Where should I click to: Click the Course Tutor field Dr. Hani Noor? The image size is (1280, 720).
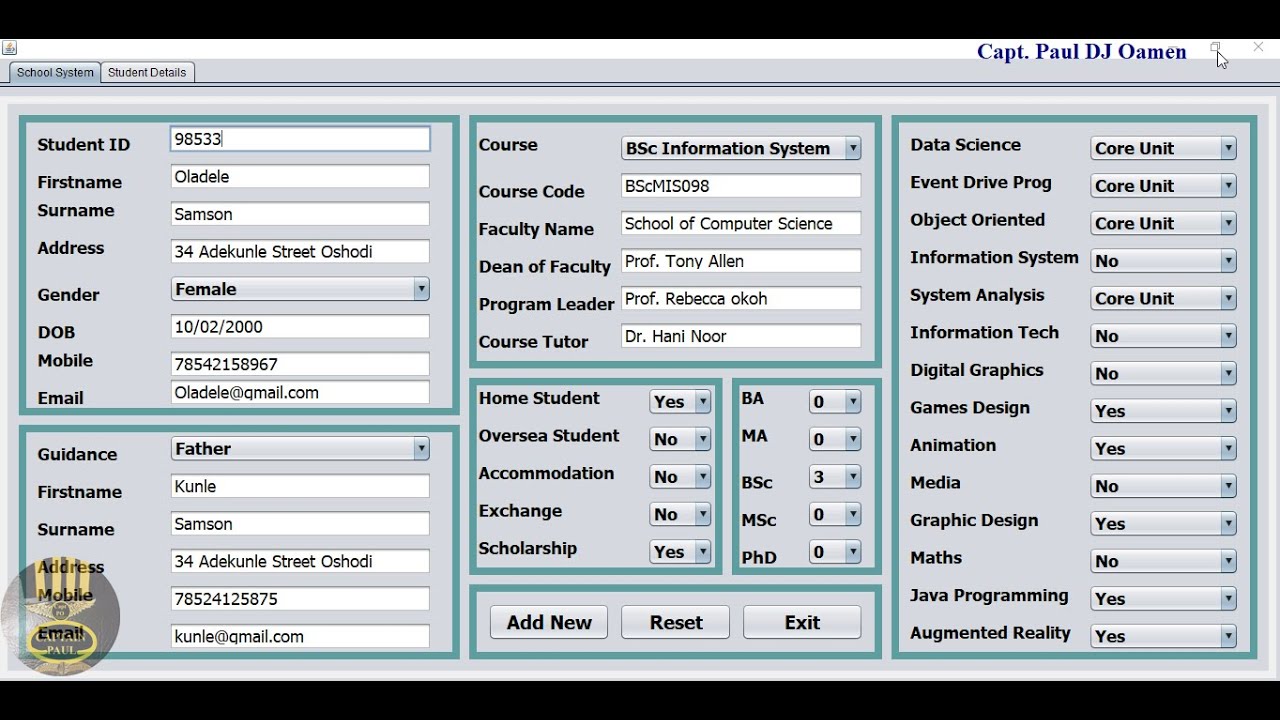(741, 337)
